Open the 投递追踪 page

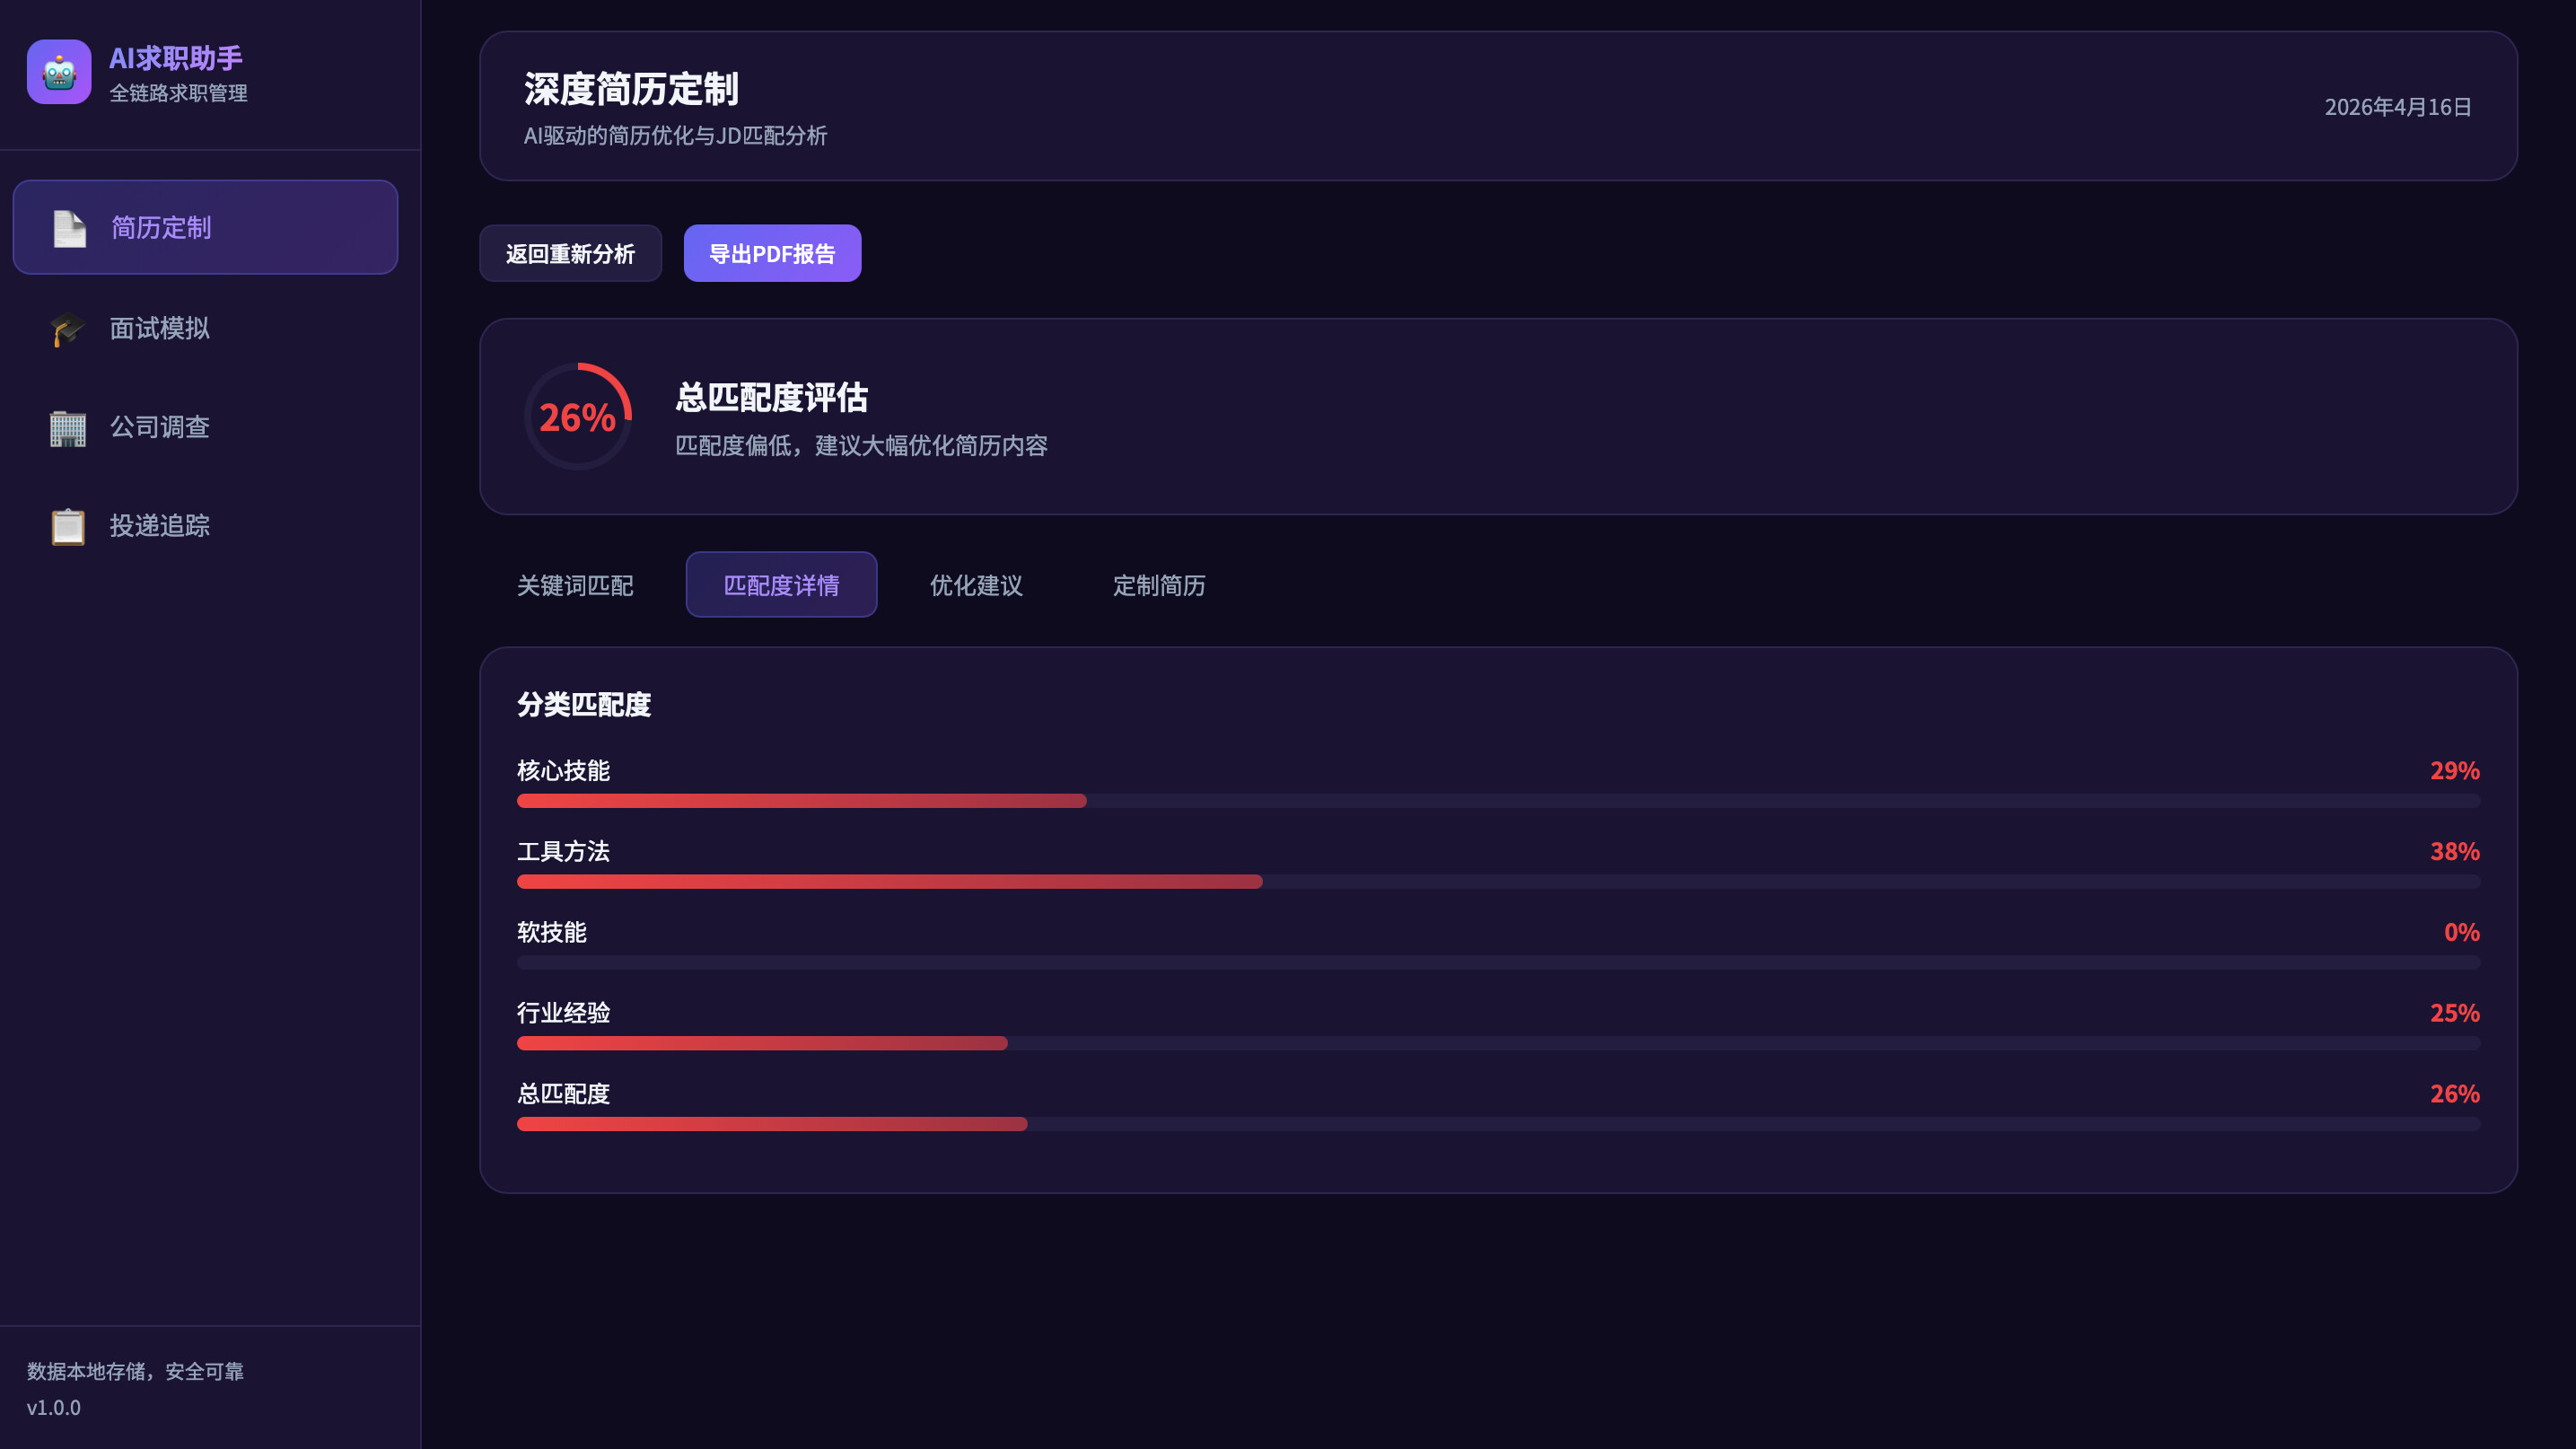pyautogui.click(x=160, y=526)
